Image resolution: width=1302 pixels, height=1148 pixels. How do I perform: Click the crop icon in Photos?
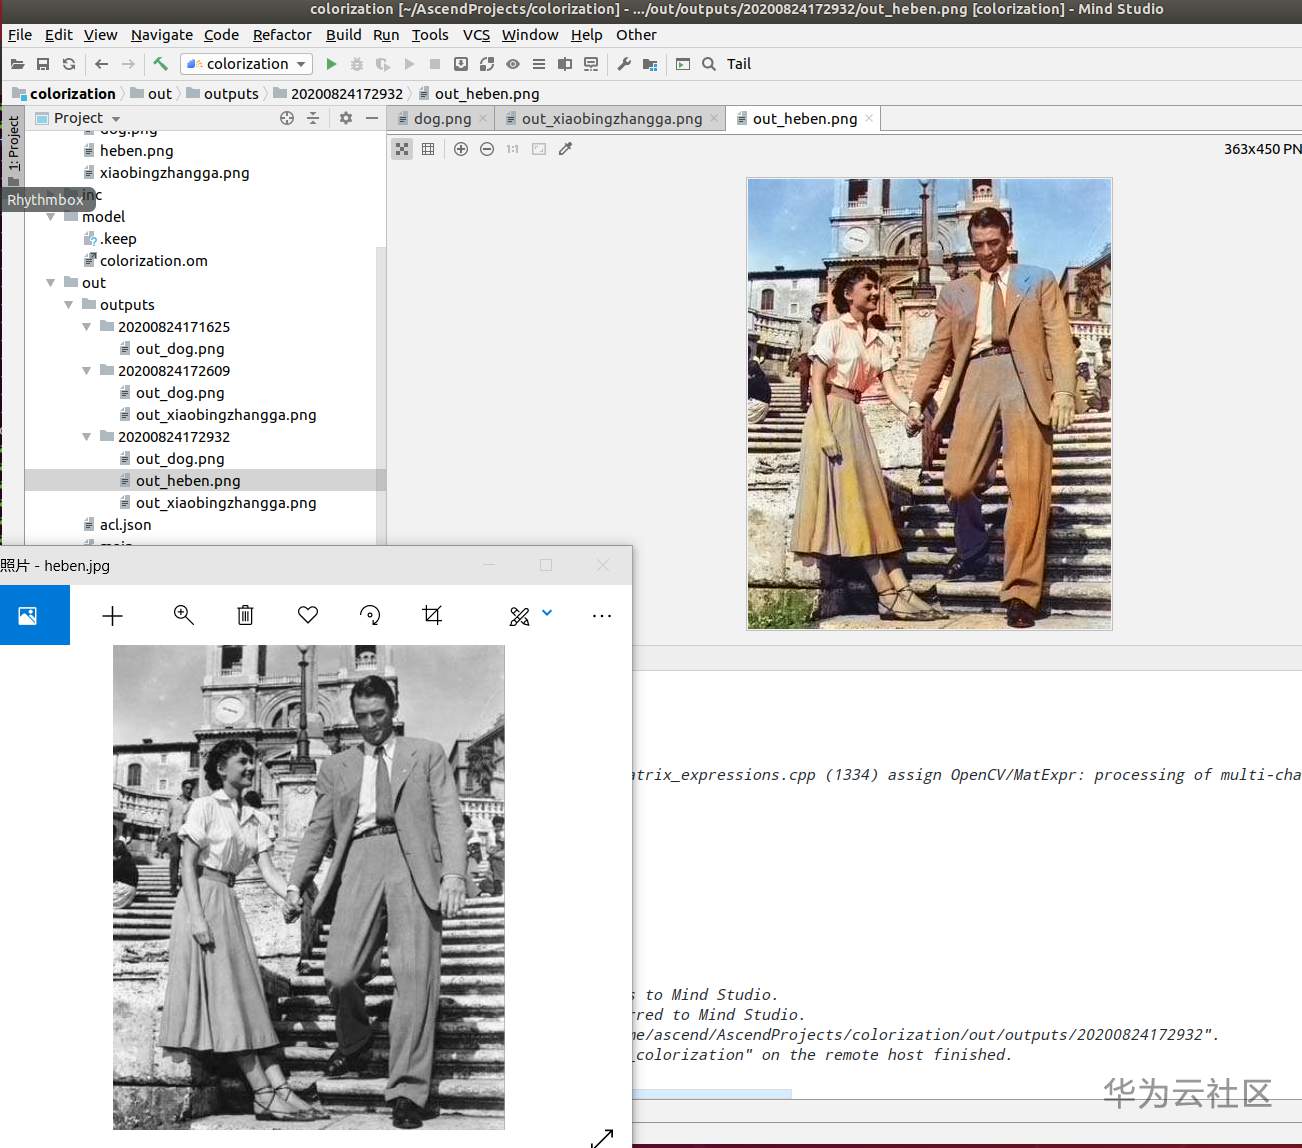[432, 615]
